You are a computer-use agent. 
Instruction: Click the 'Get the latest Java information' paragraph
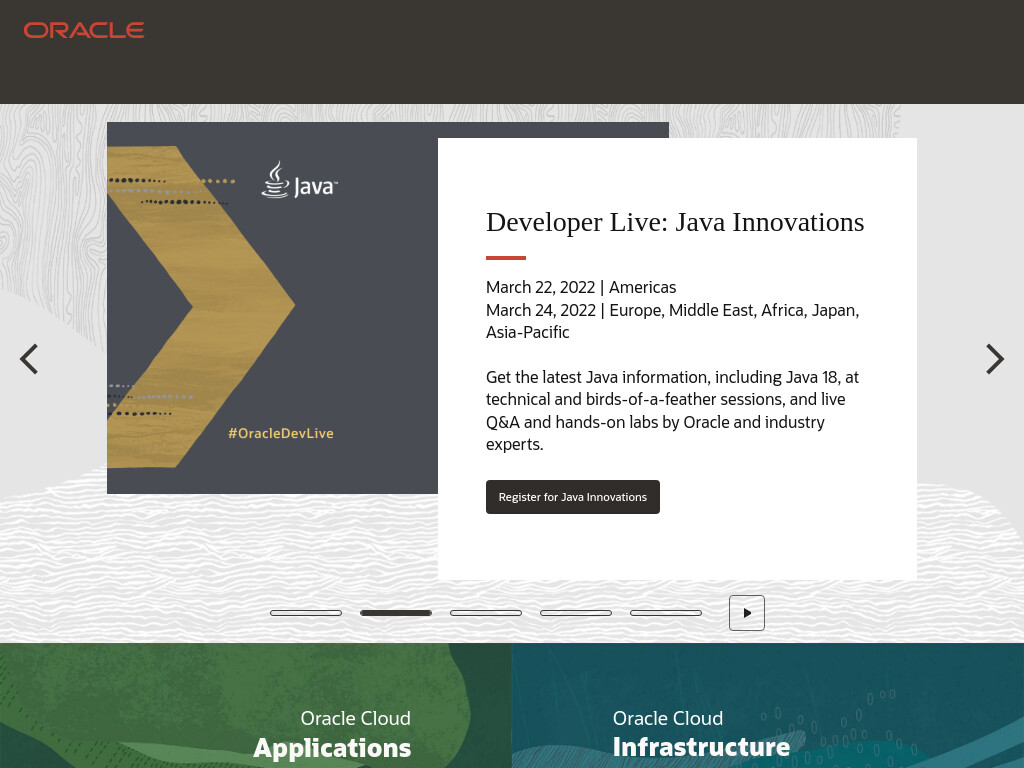pos(673,411)
